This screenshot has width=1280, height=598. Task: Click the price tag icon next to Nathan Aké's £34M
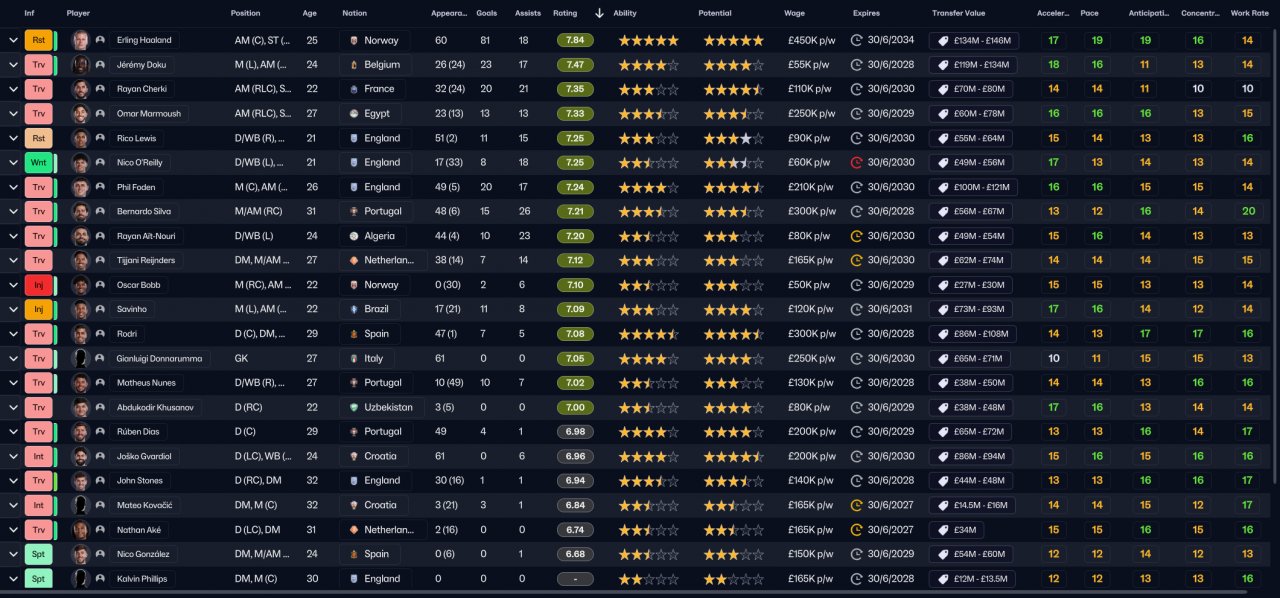pos(942,529)
